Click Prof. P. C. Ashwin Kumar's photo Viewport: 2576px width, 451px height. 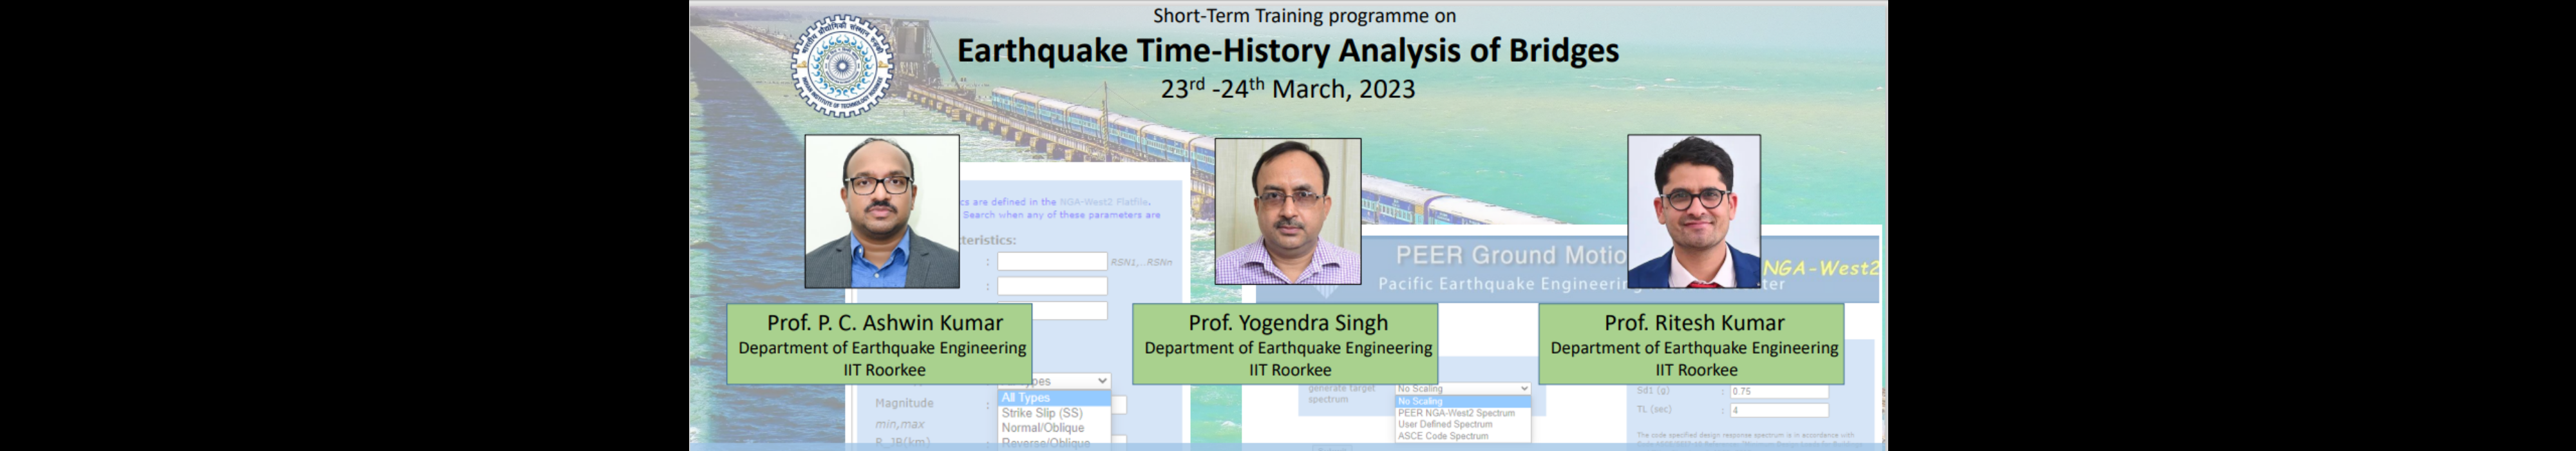coord(881,211)
